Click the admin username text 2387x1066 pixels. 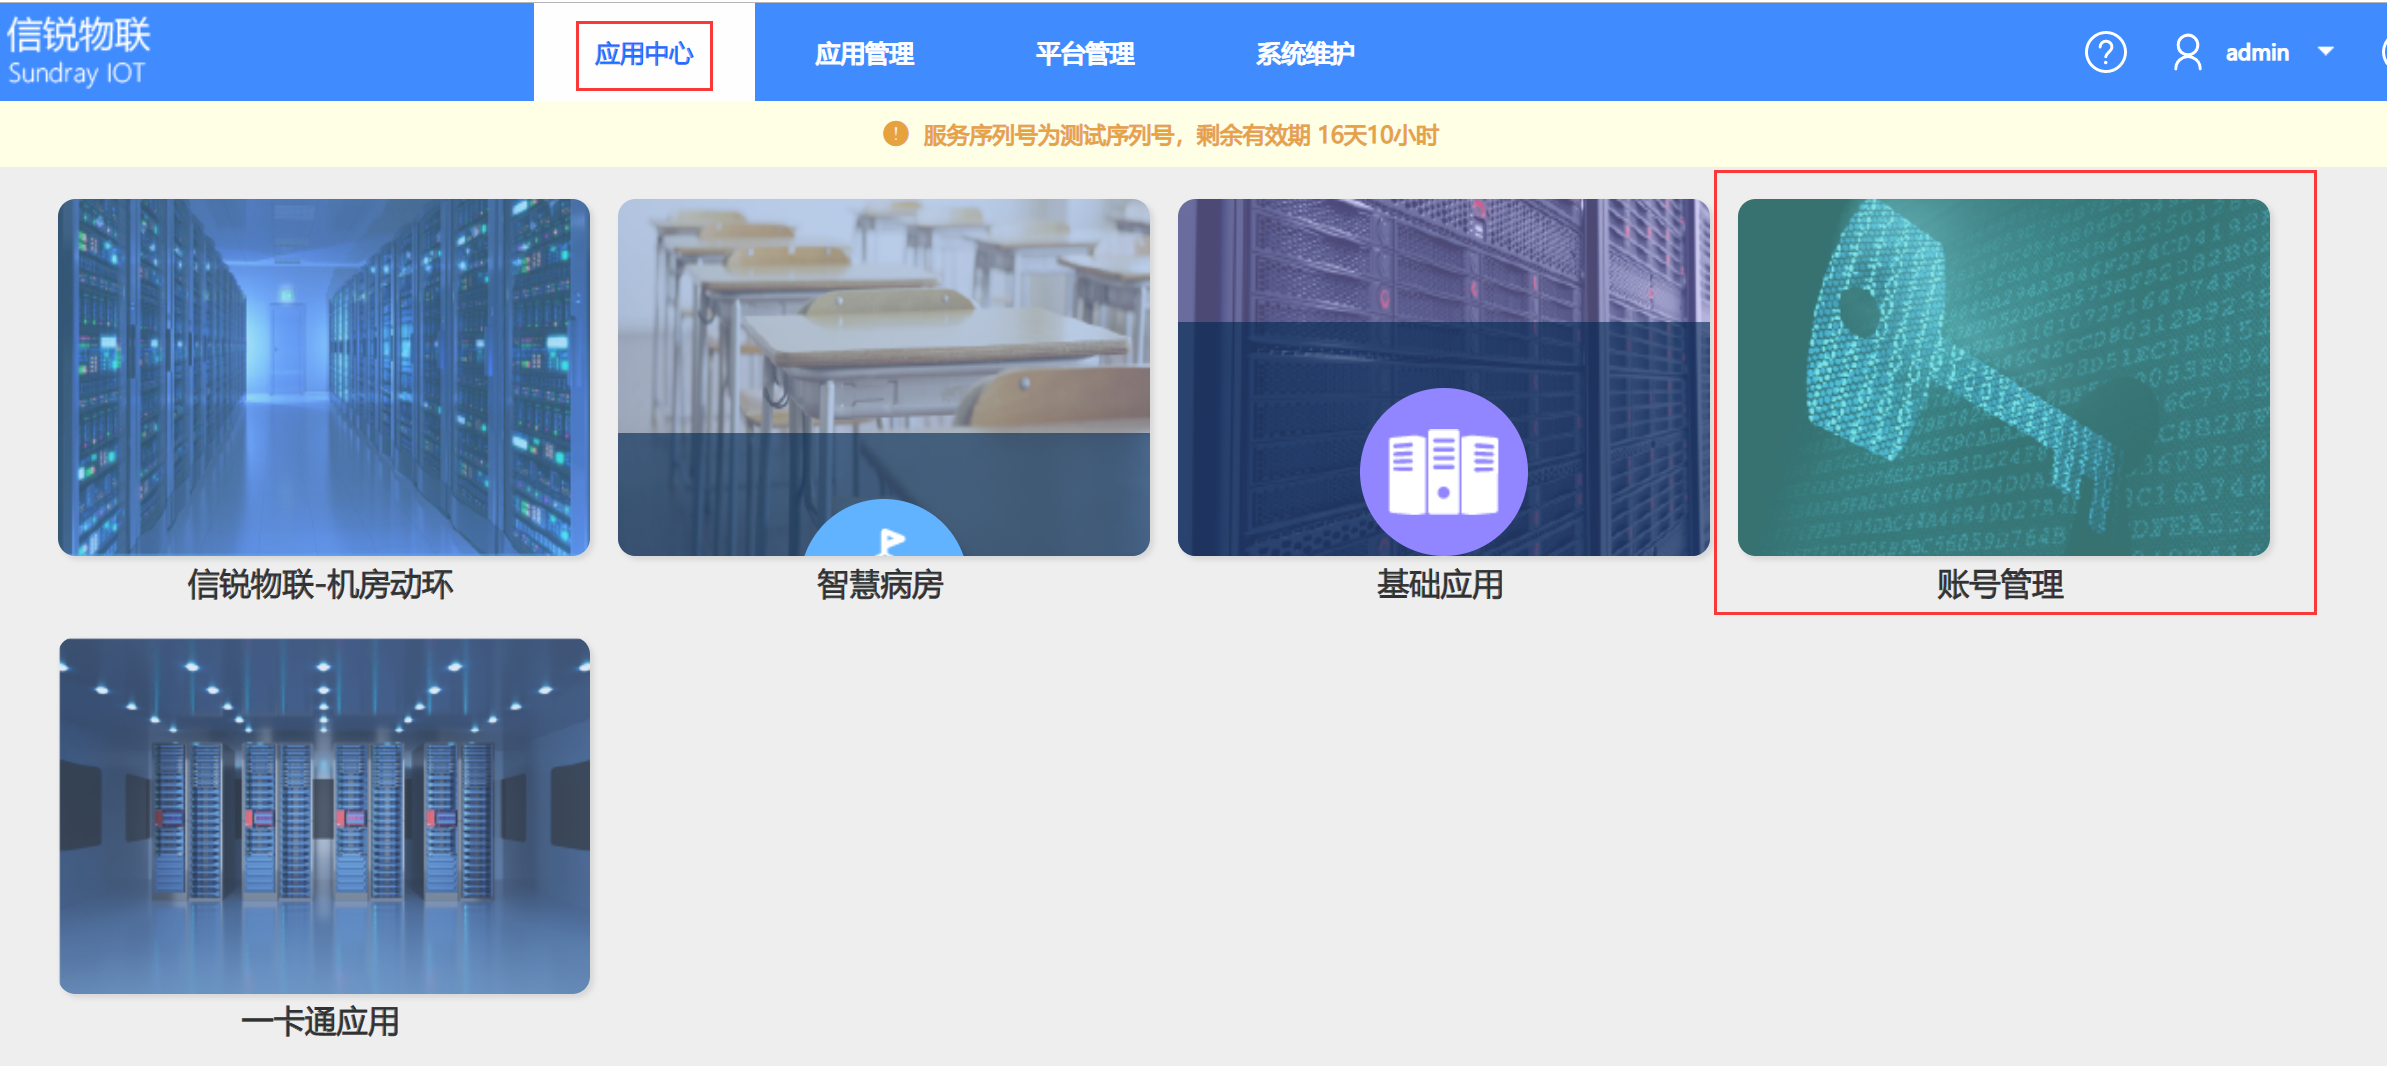pos(2257,52)
